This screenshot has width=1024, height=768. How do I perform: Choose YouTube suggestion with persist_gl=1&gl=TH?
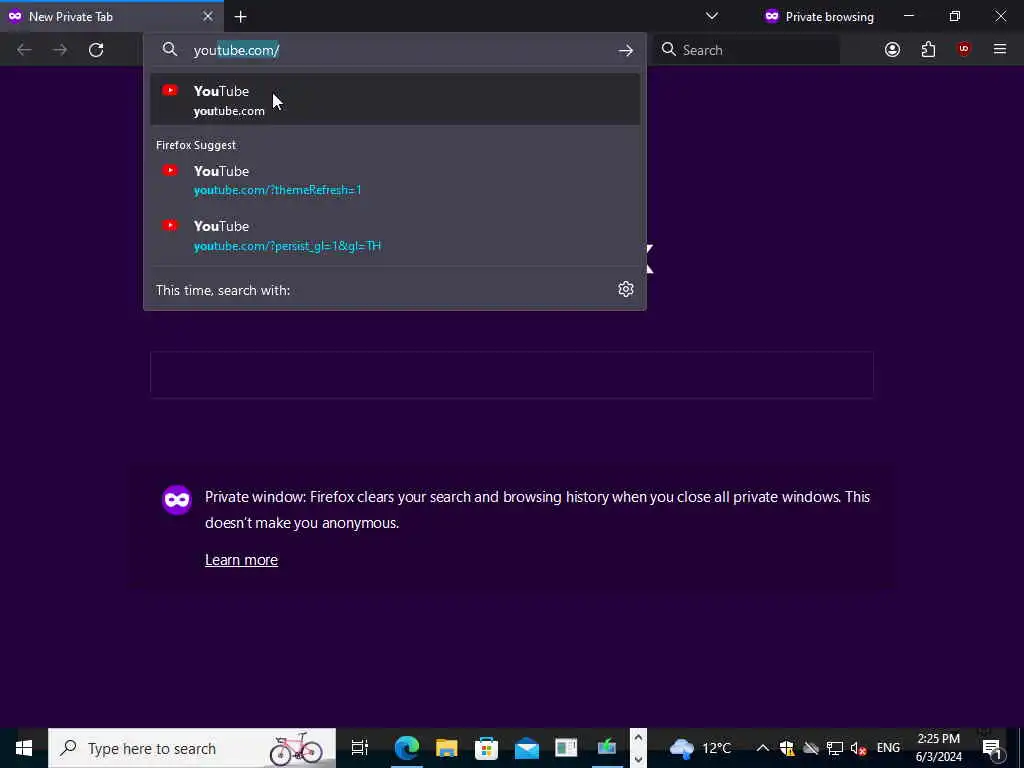[x=394, y=235]
